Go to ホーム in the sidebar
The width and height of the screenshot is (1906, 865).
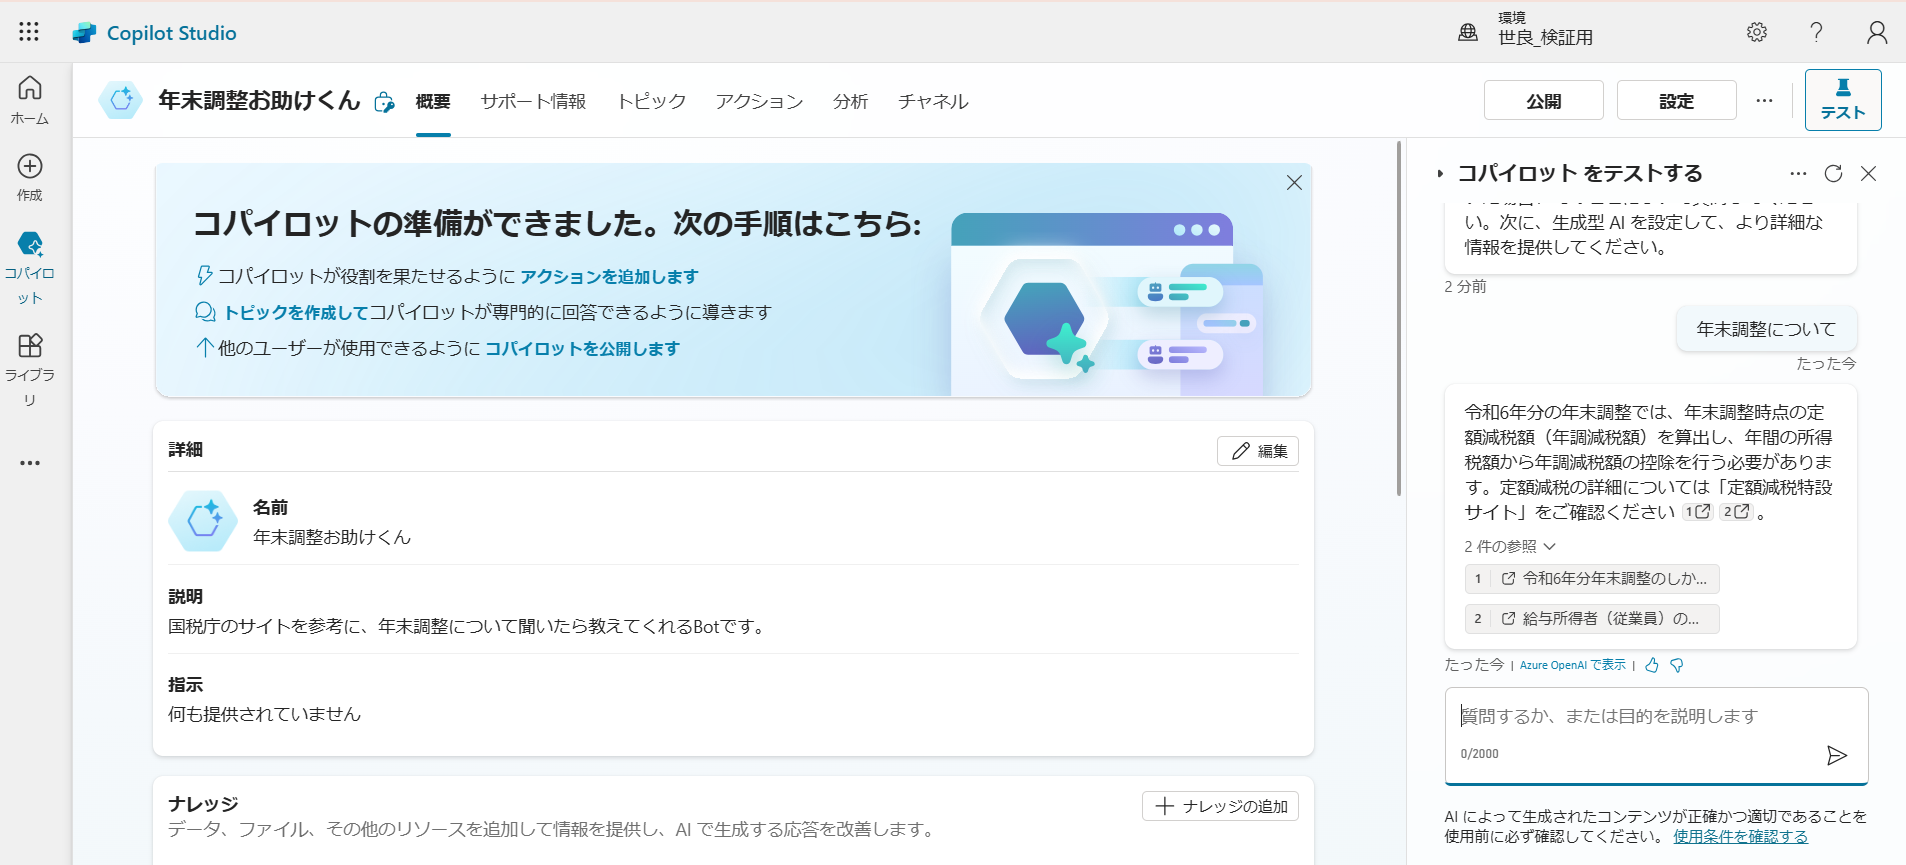[30, 100]
